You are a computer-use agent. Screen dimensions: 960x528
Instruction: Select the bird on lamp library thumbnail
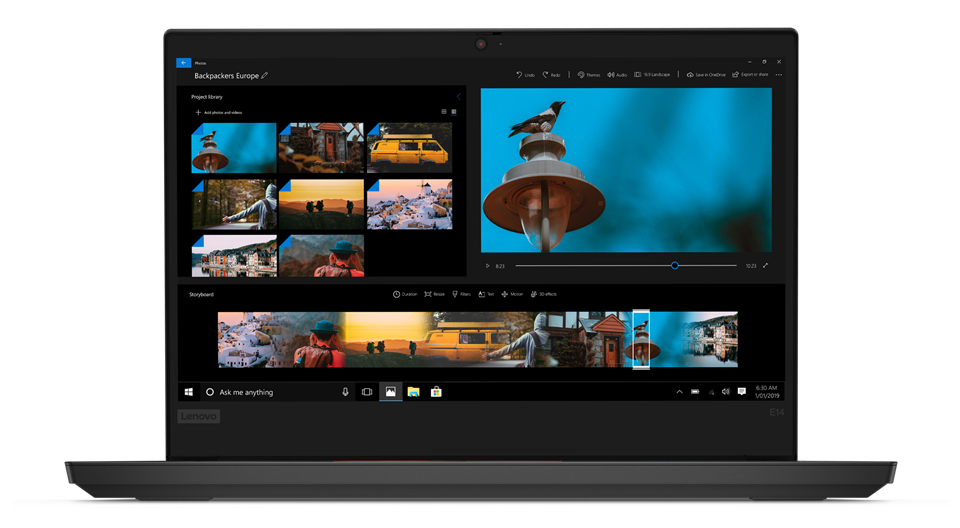tap(234, 148)
